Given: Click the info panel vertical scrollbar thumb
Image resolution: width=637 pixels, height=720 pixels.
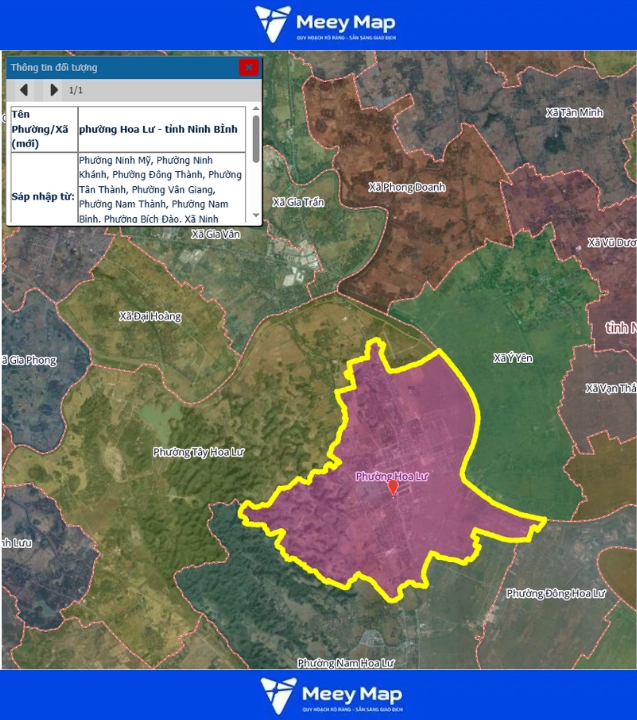Looking at the screenshot, I should pos(256,137).
